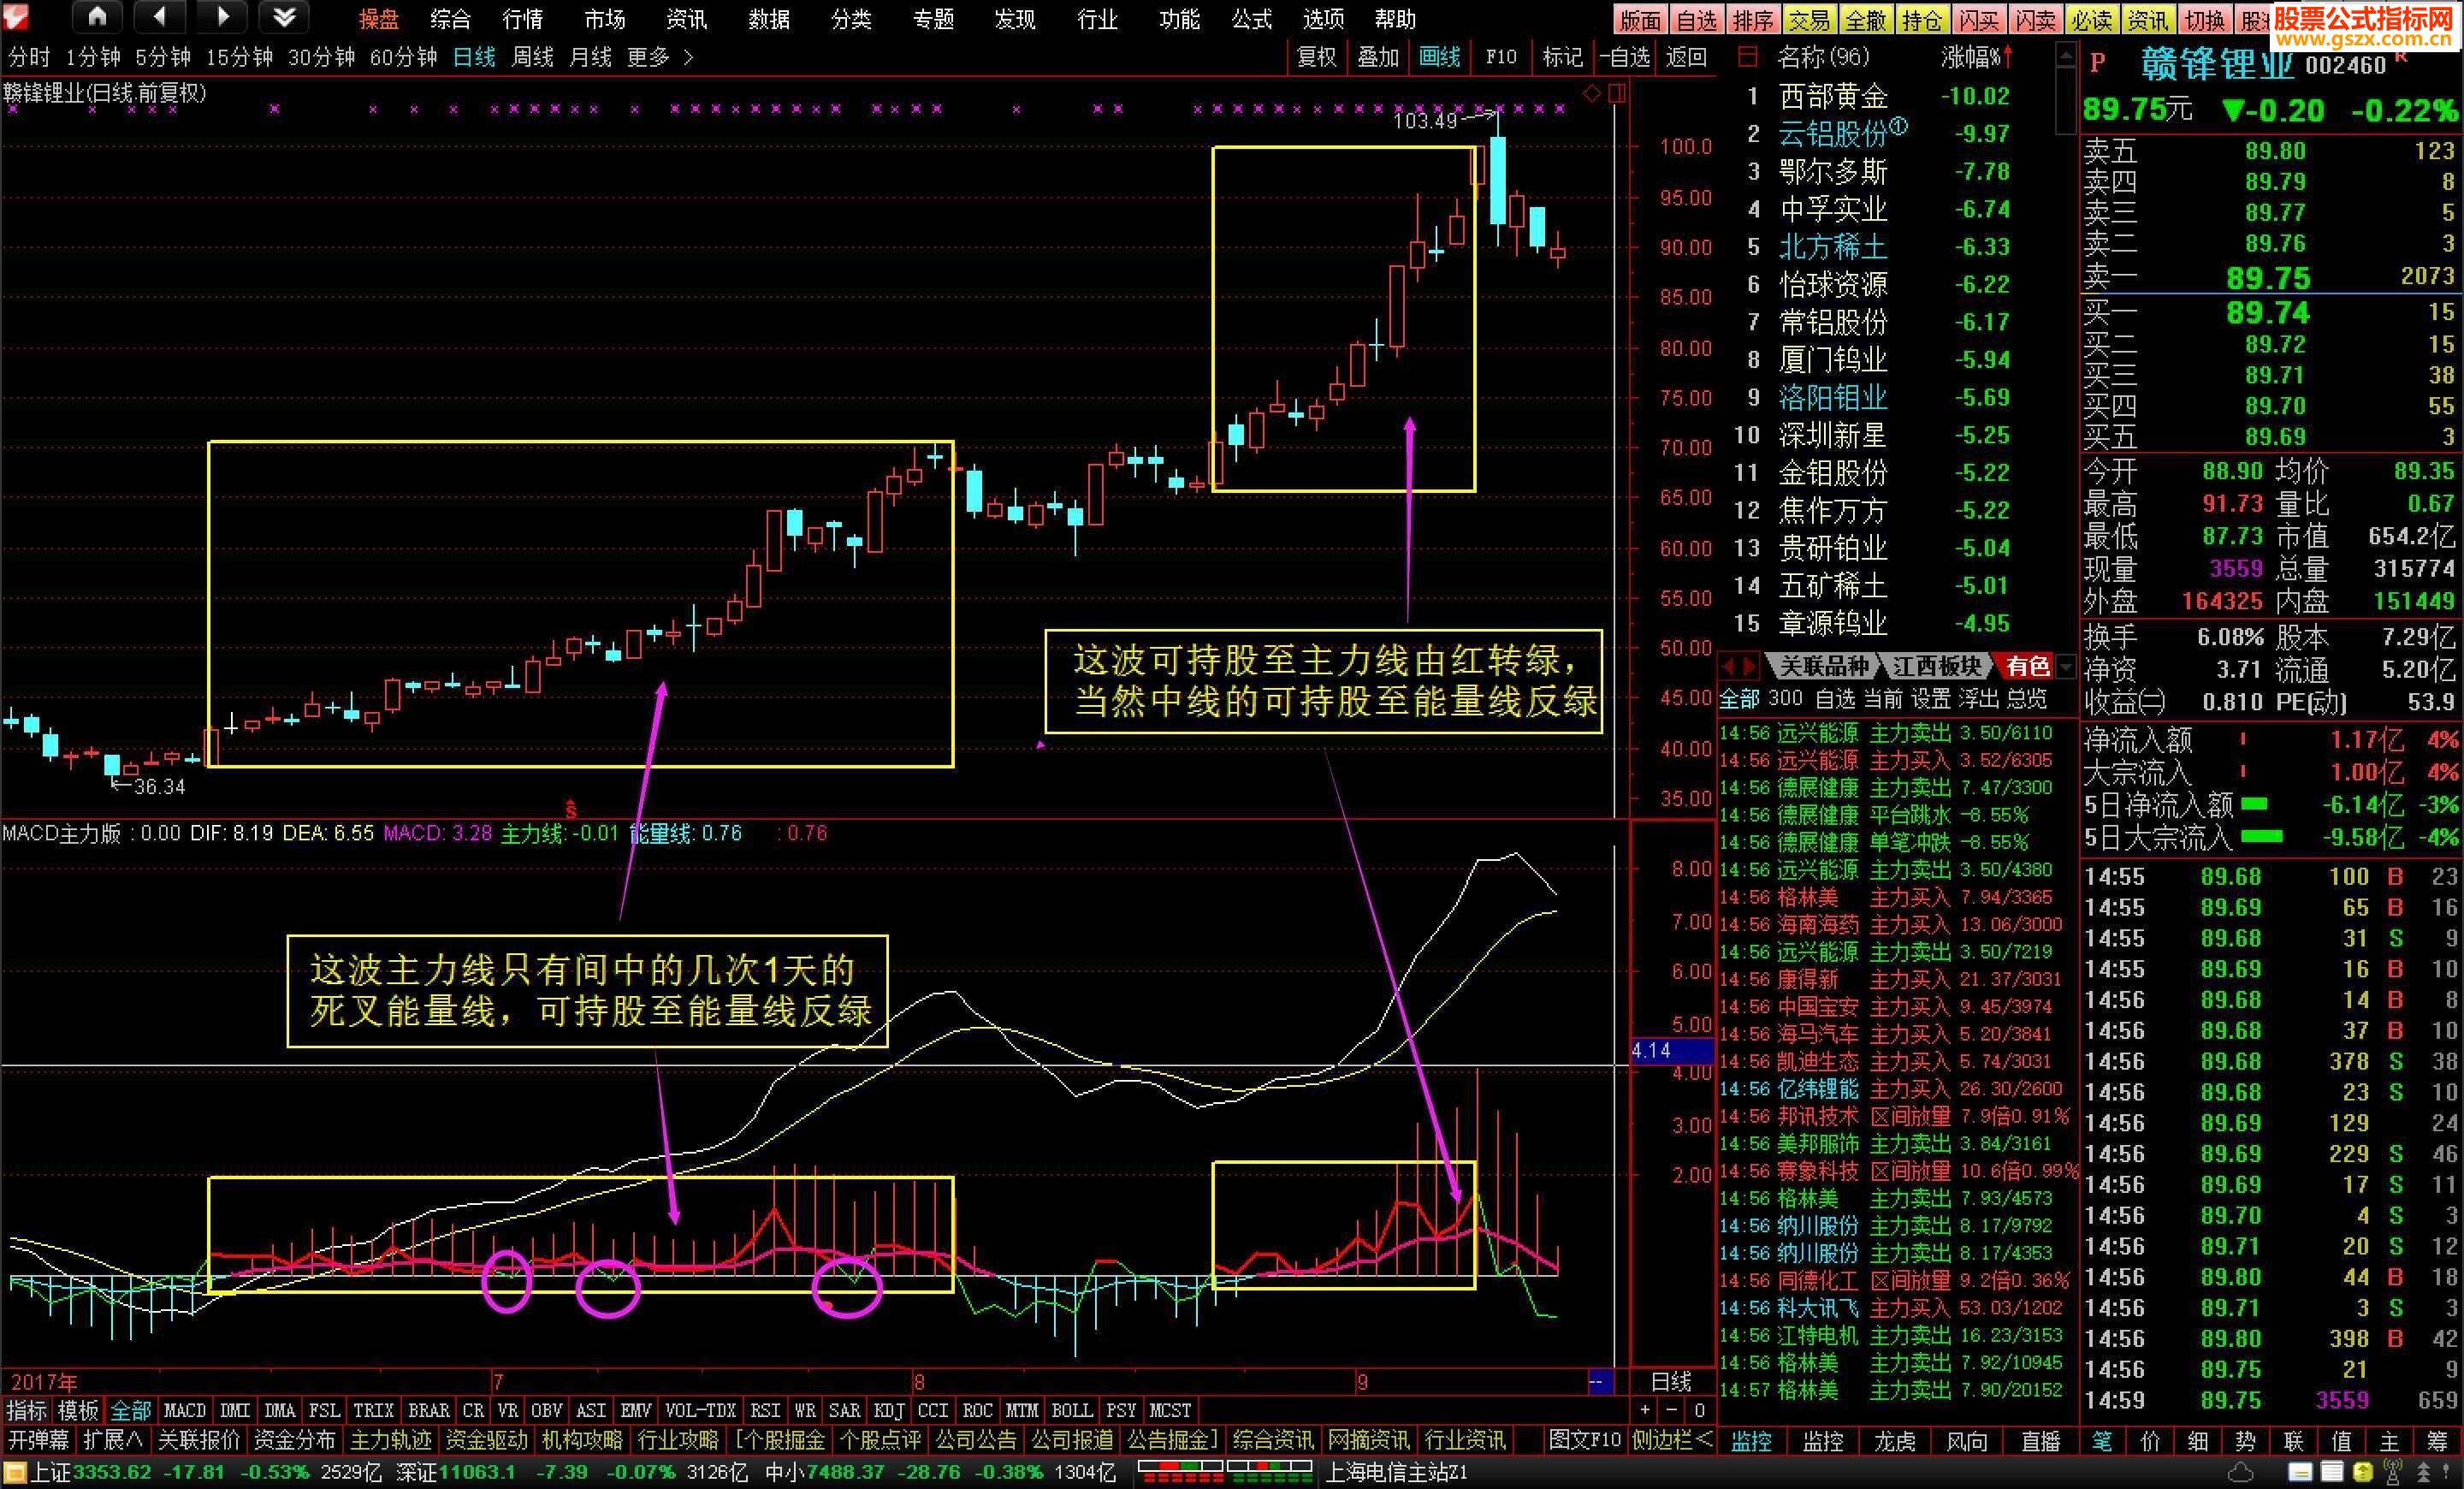Switch to the 分时 intraday view
Viewport: 2464px width, 1489px height.
tap(29, 58)
